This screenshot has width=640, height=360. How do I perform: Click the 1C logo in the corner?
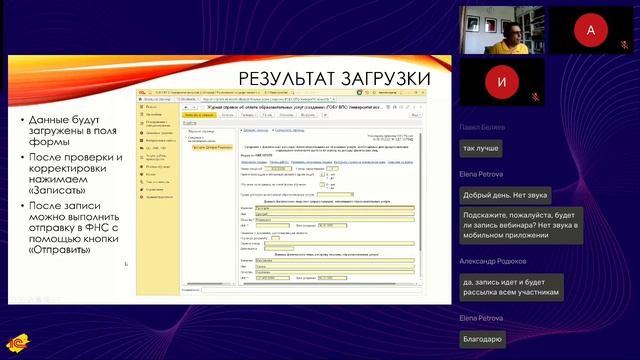tap(18, 343)
